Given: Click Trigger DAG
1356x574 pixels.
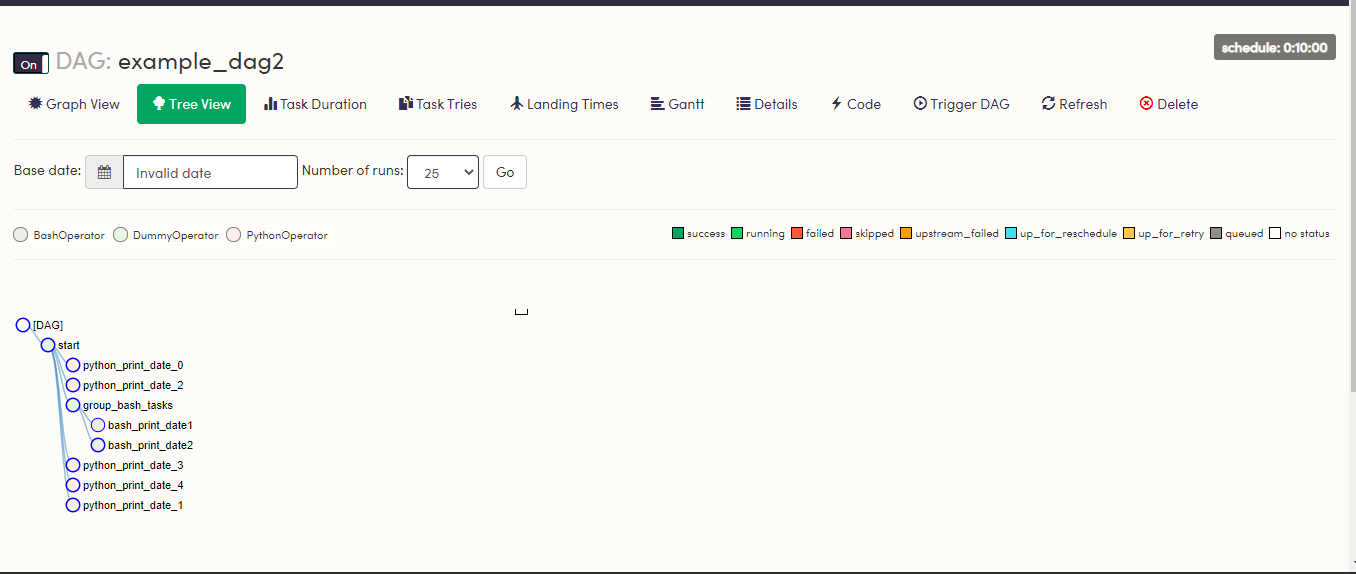Looking at the screenshot, I should click(961, 104).
